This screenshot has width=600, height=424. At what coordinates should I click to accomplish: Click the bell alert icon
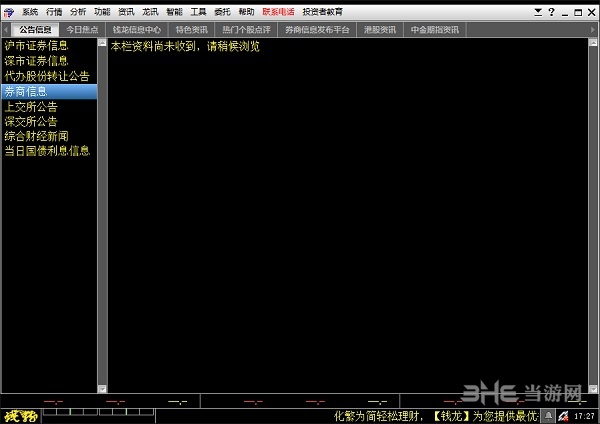548,416
